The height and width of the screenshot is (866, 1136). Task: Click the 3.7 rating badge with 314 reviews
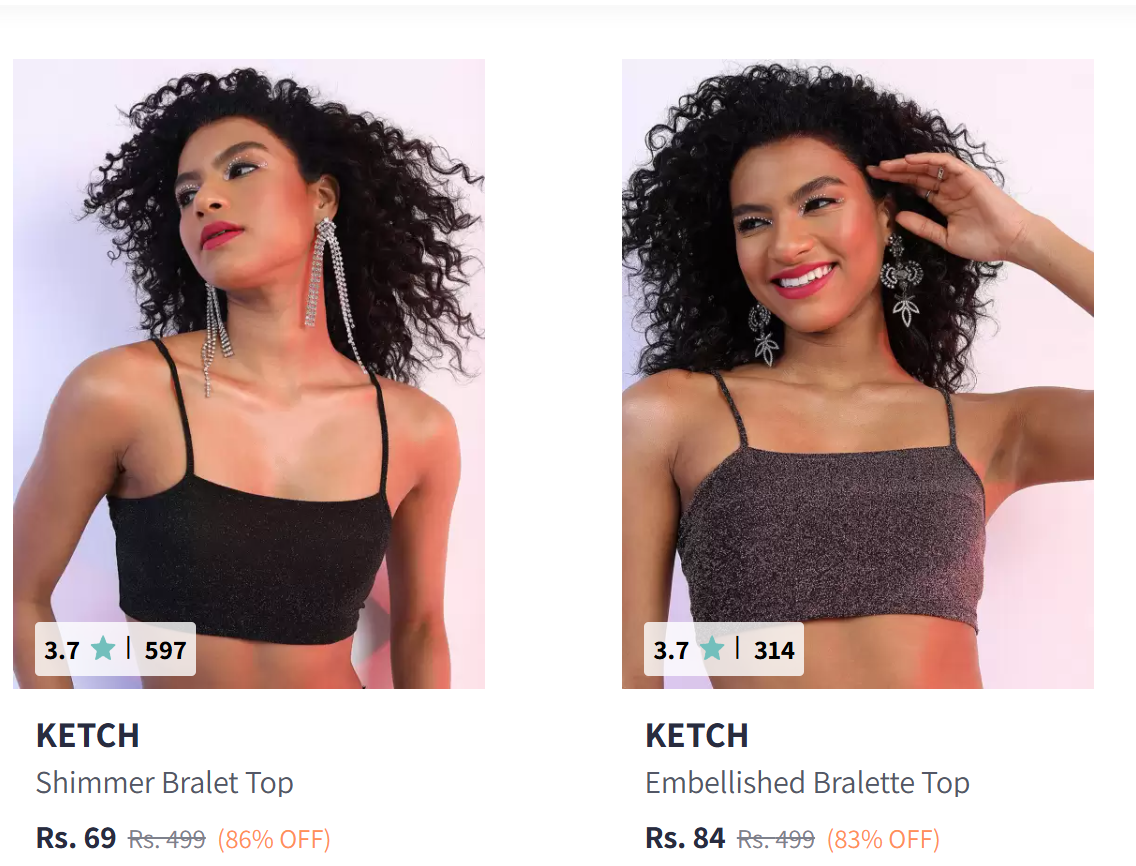pos(724,649)
